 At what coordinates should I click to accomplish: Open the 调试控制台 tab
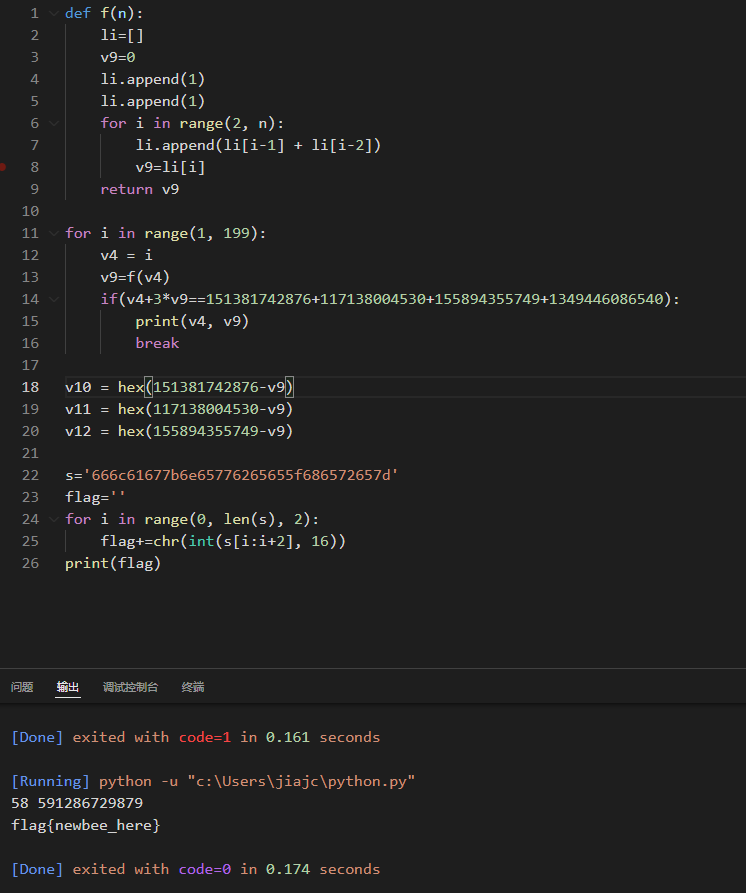[x=130, y=688]
